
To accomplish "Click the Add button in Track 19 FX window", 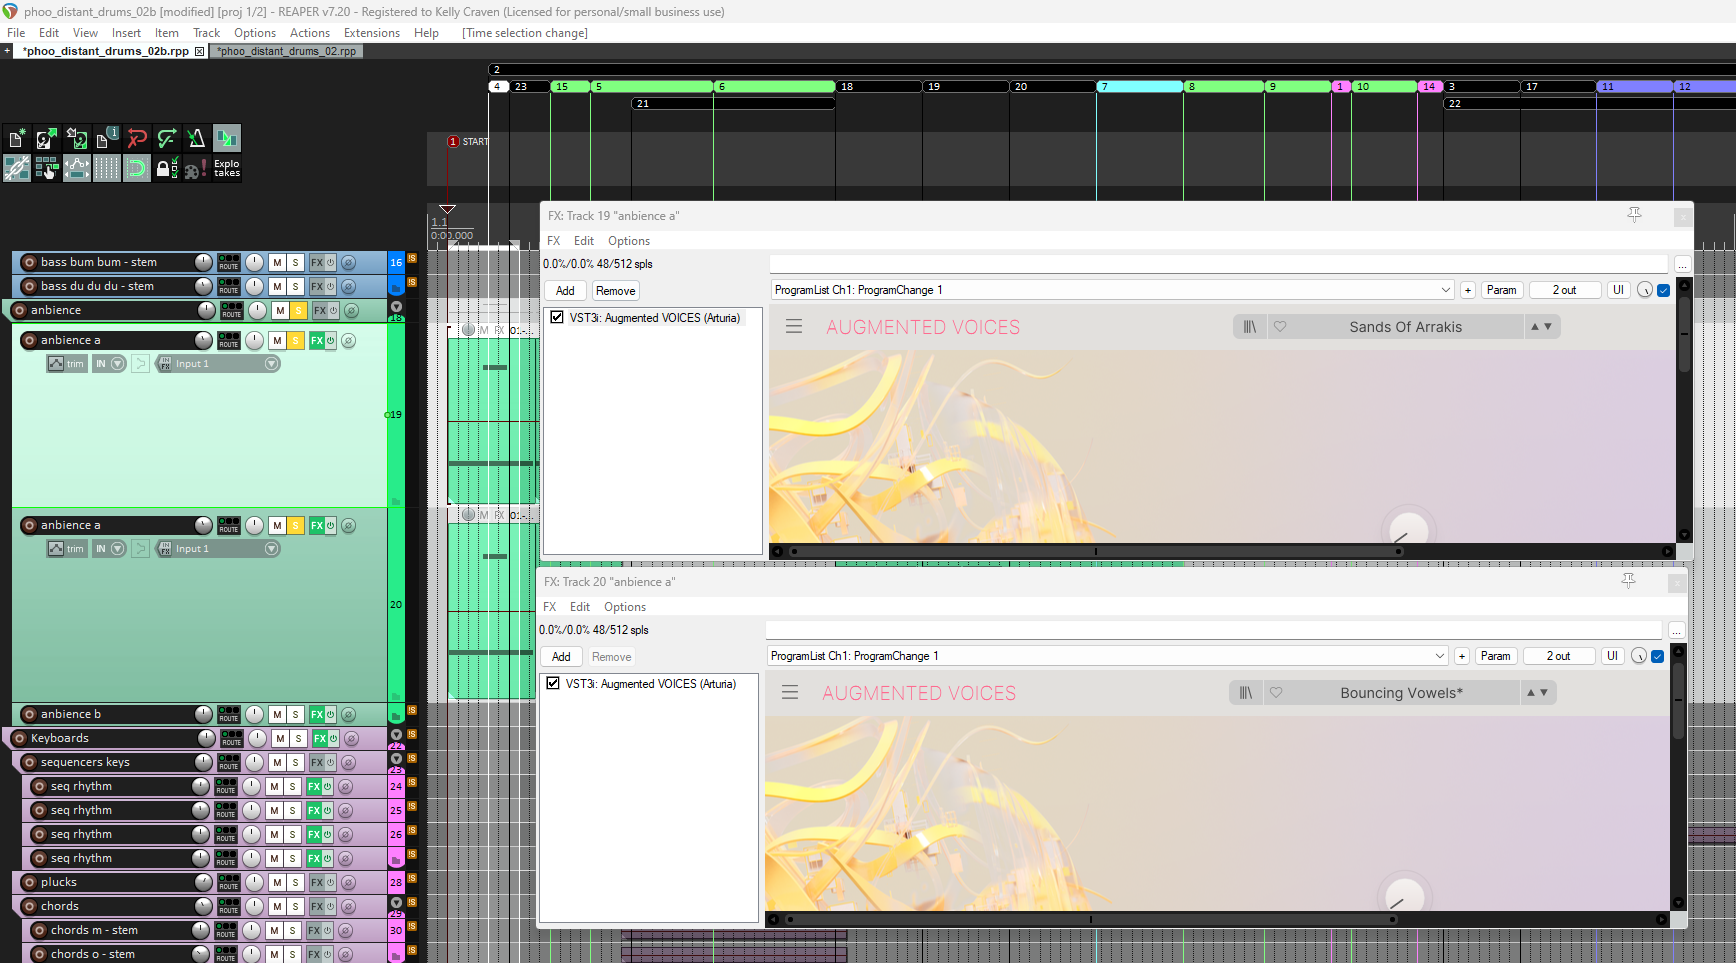I will pos(565,291).
